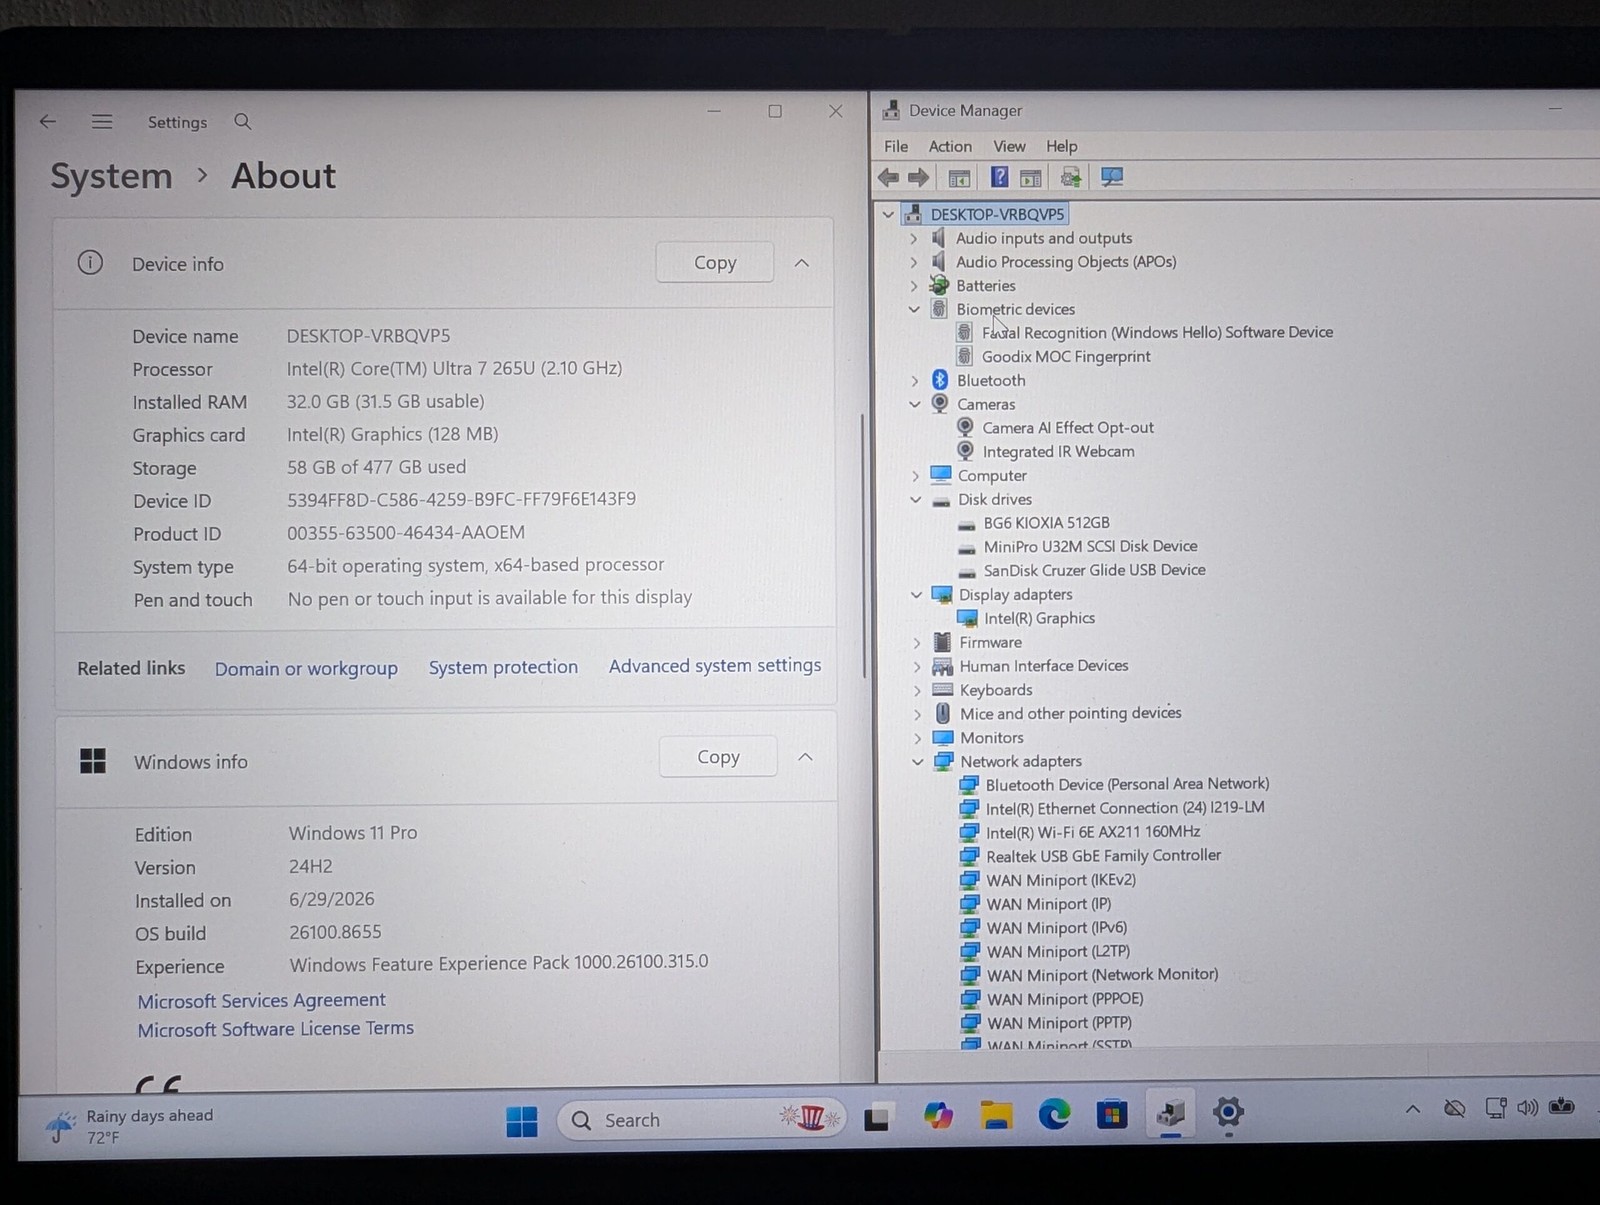Viewport: 1600px width, 1205px height.
Task: Click the cloud sync-off tray icon
Action: point(1455,1108)
